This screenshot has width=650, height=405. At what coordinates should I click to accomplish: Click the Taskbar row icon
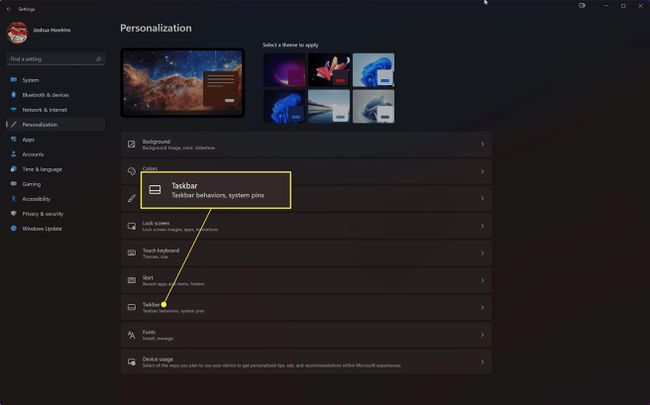point(131,307)
